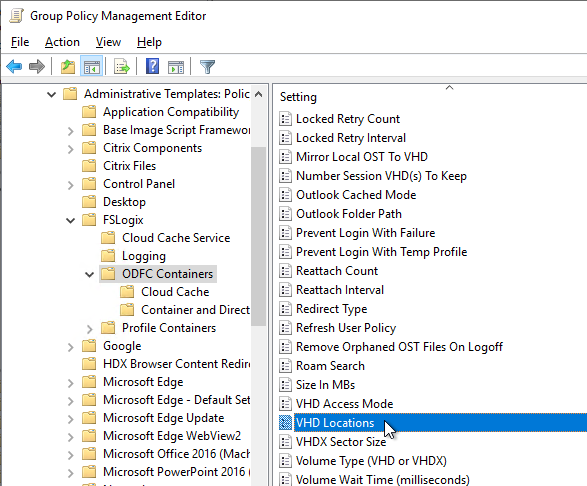Viewport: 587px width, 486px height.
Task: Select the Outlook Cached Mode setting
Action: coord(356,195)
